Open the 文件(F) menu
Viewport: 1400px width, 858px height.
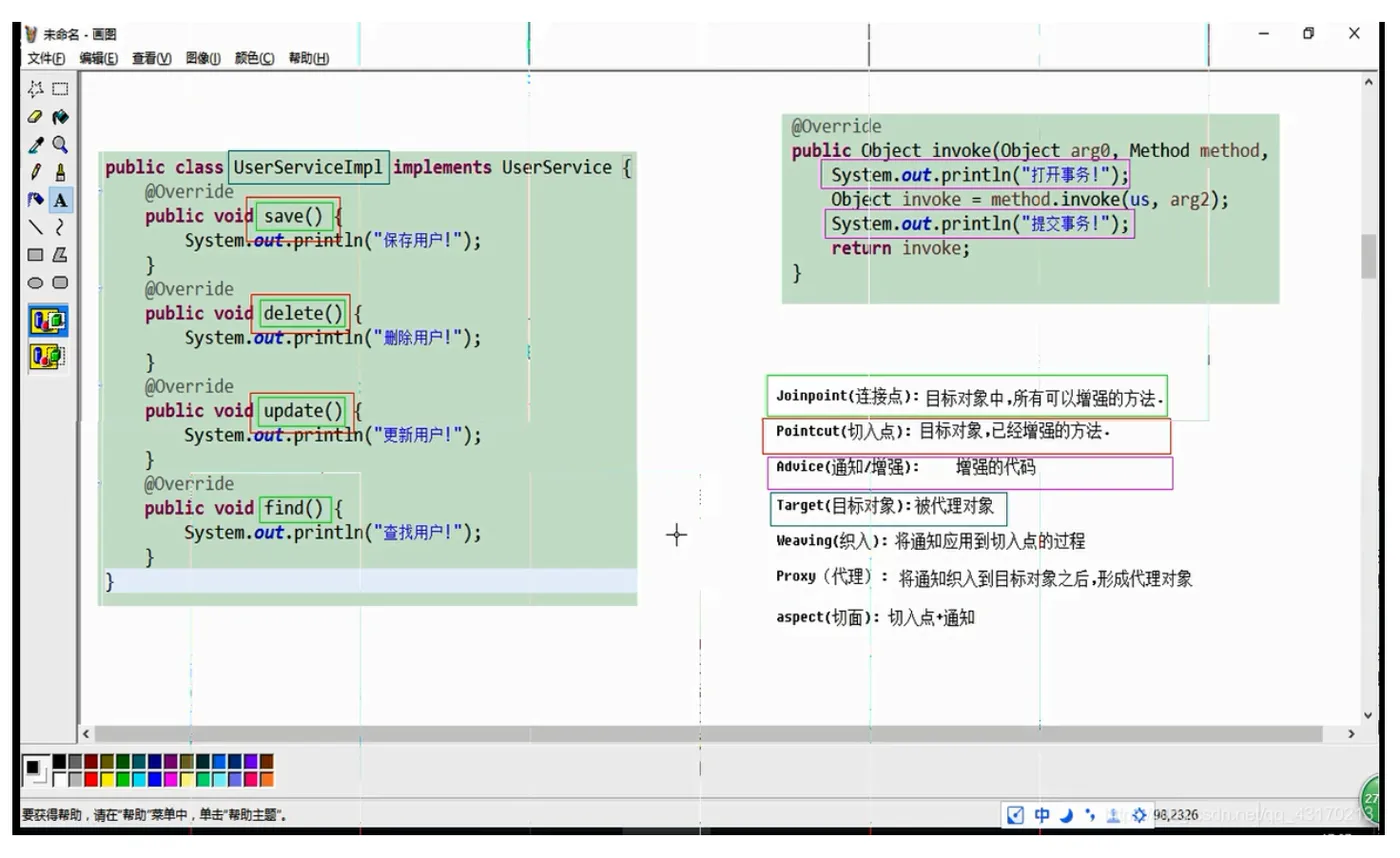pyautogui.click(x=46, y=59)
